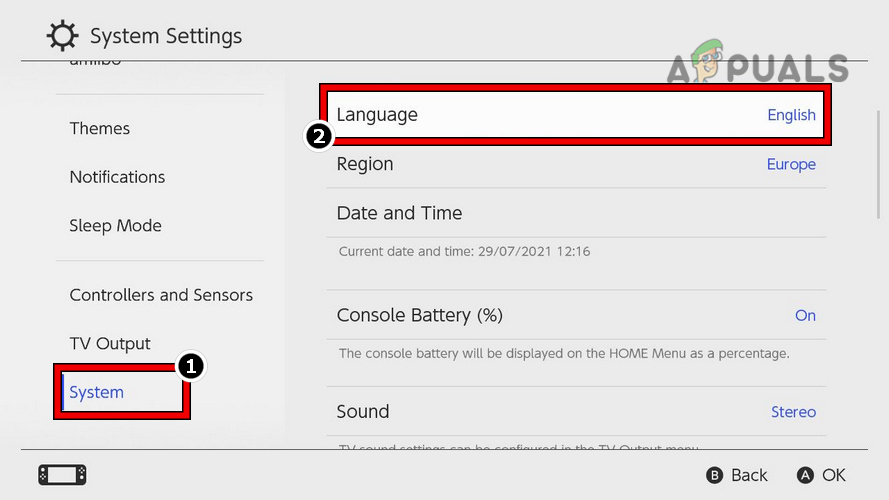This screenshot has height=500, width=889.
Task: Click the System Settings title text
Action: tap(166, 37)
